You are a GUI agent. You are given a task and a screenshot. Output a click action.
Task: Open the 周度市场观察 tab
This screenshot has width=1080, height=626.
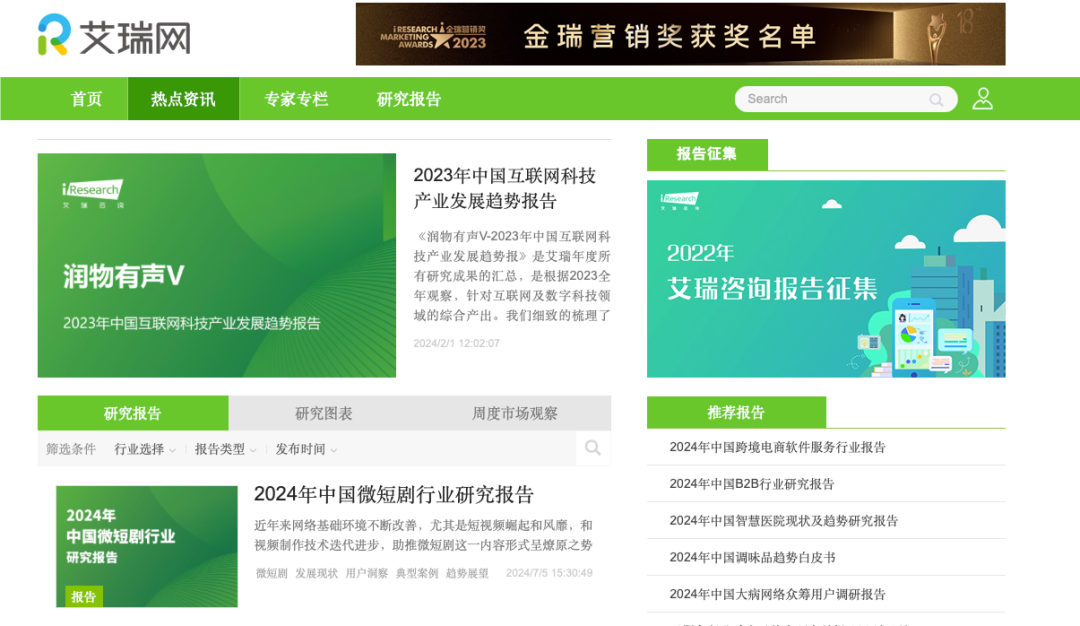(514, 412)
